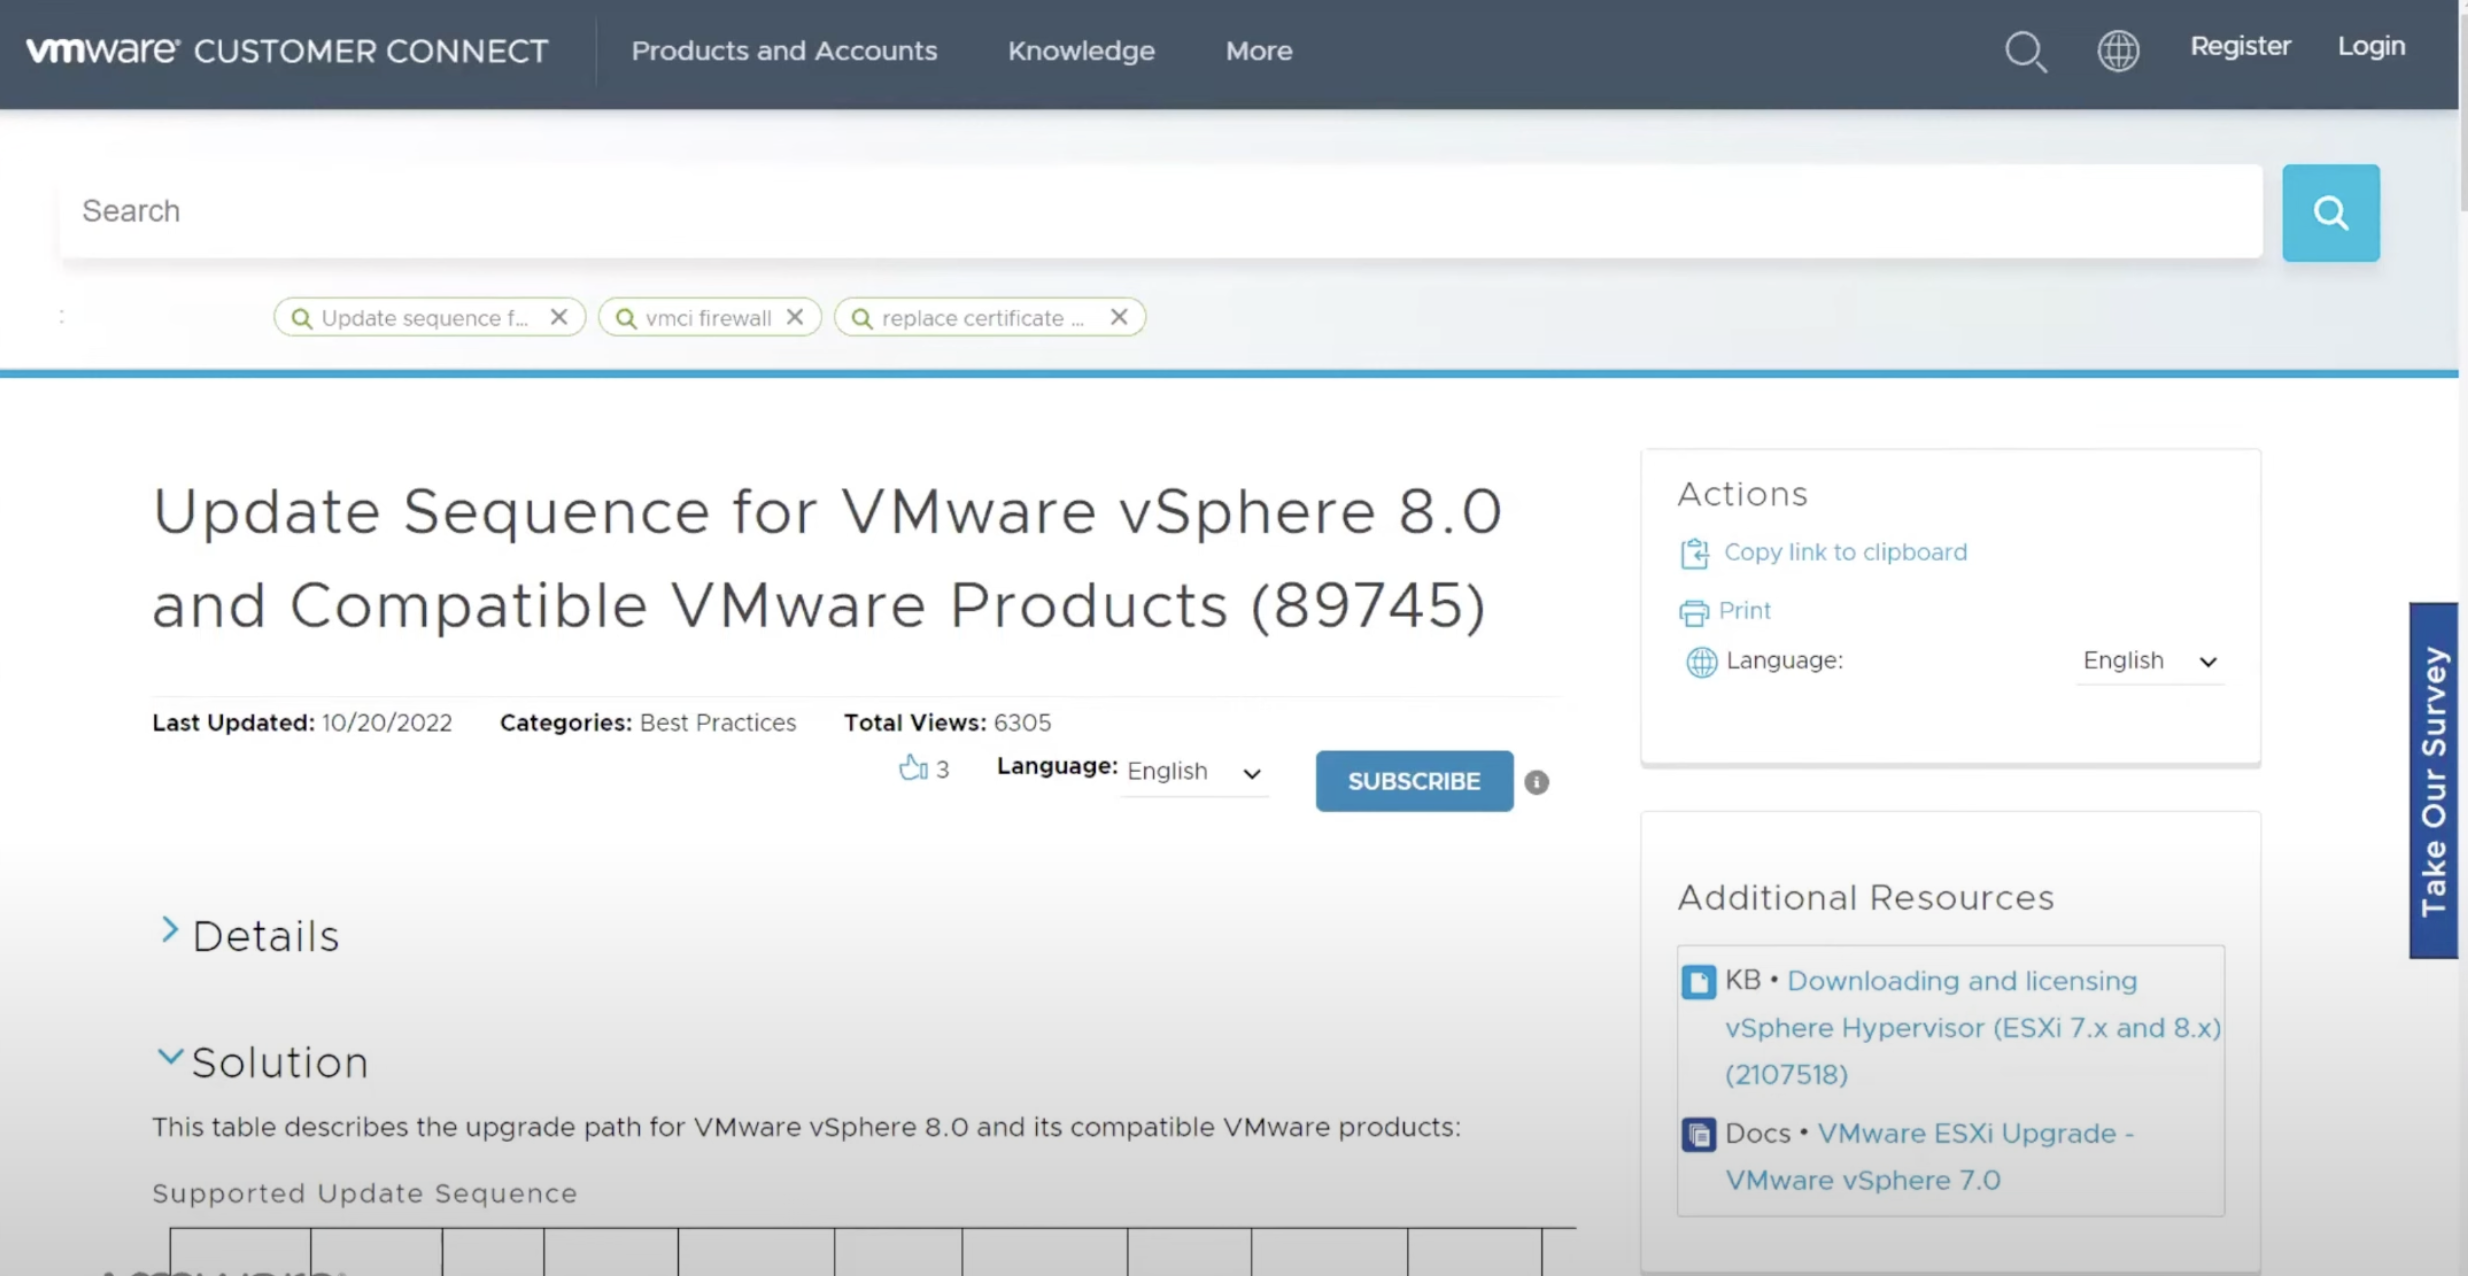Remove the "Update sequence f..." search chip
Viewport: 2468px width, 1276px height.
tap(559, 317)
